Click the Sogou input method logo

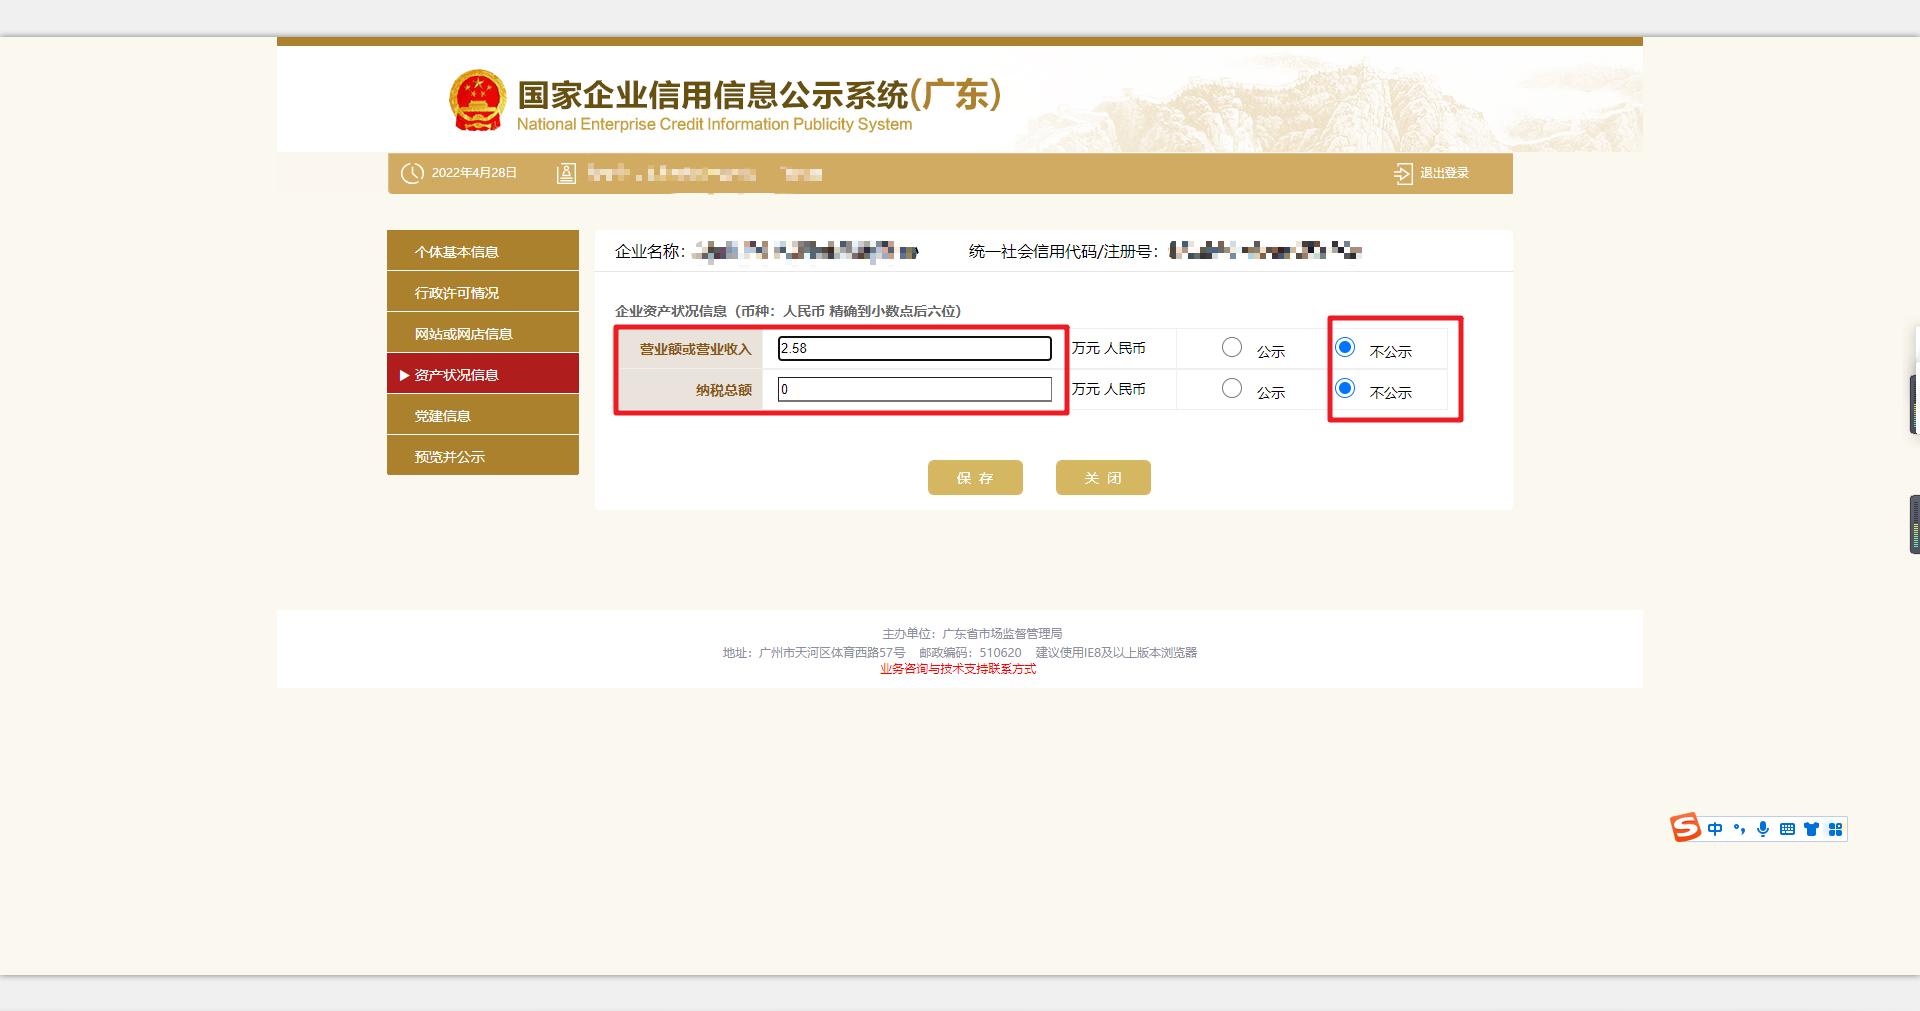(1688, 828)
